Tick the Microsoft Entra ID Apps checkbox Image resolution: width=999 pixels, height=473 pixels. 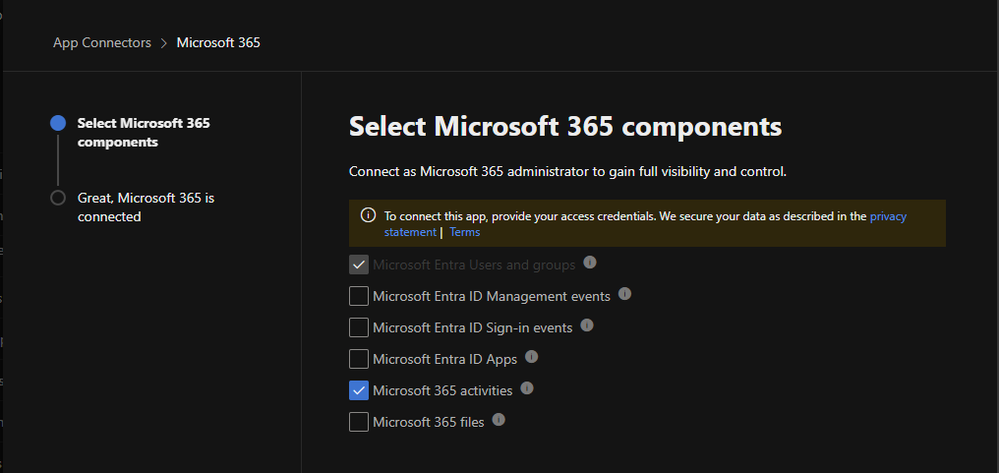pyautogui.click(x=359, y=358)
